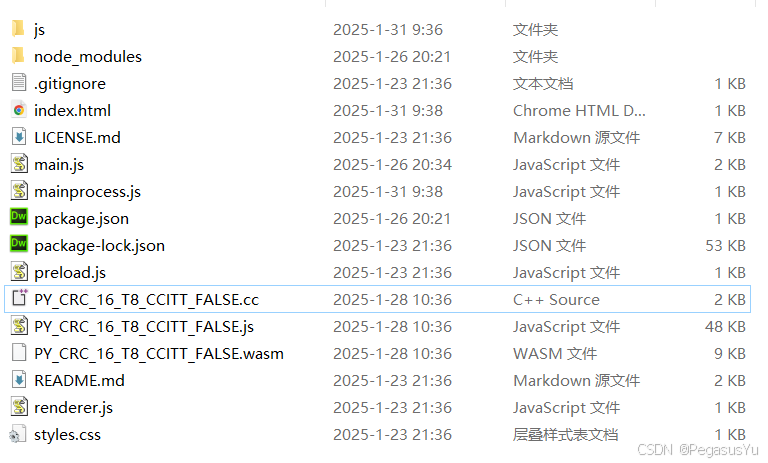Click the main.js date 2025-1-26 20:34
768x463 pixels.
tap(392, 165)
